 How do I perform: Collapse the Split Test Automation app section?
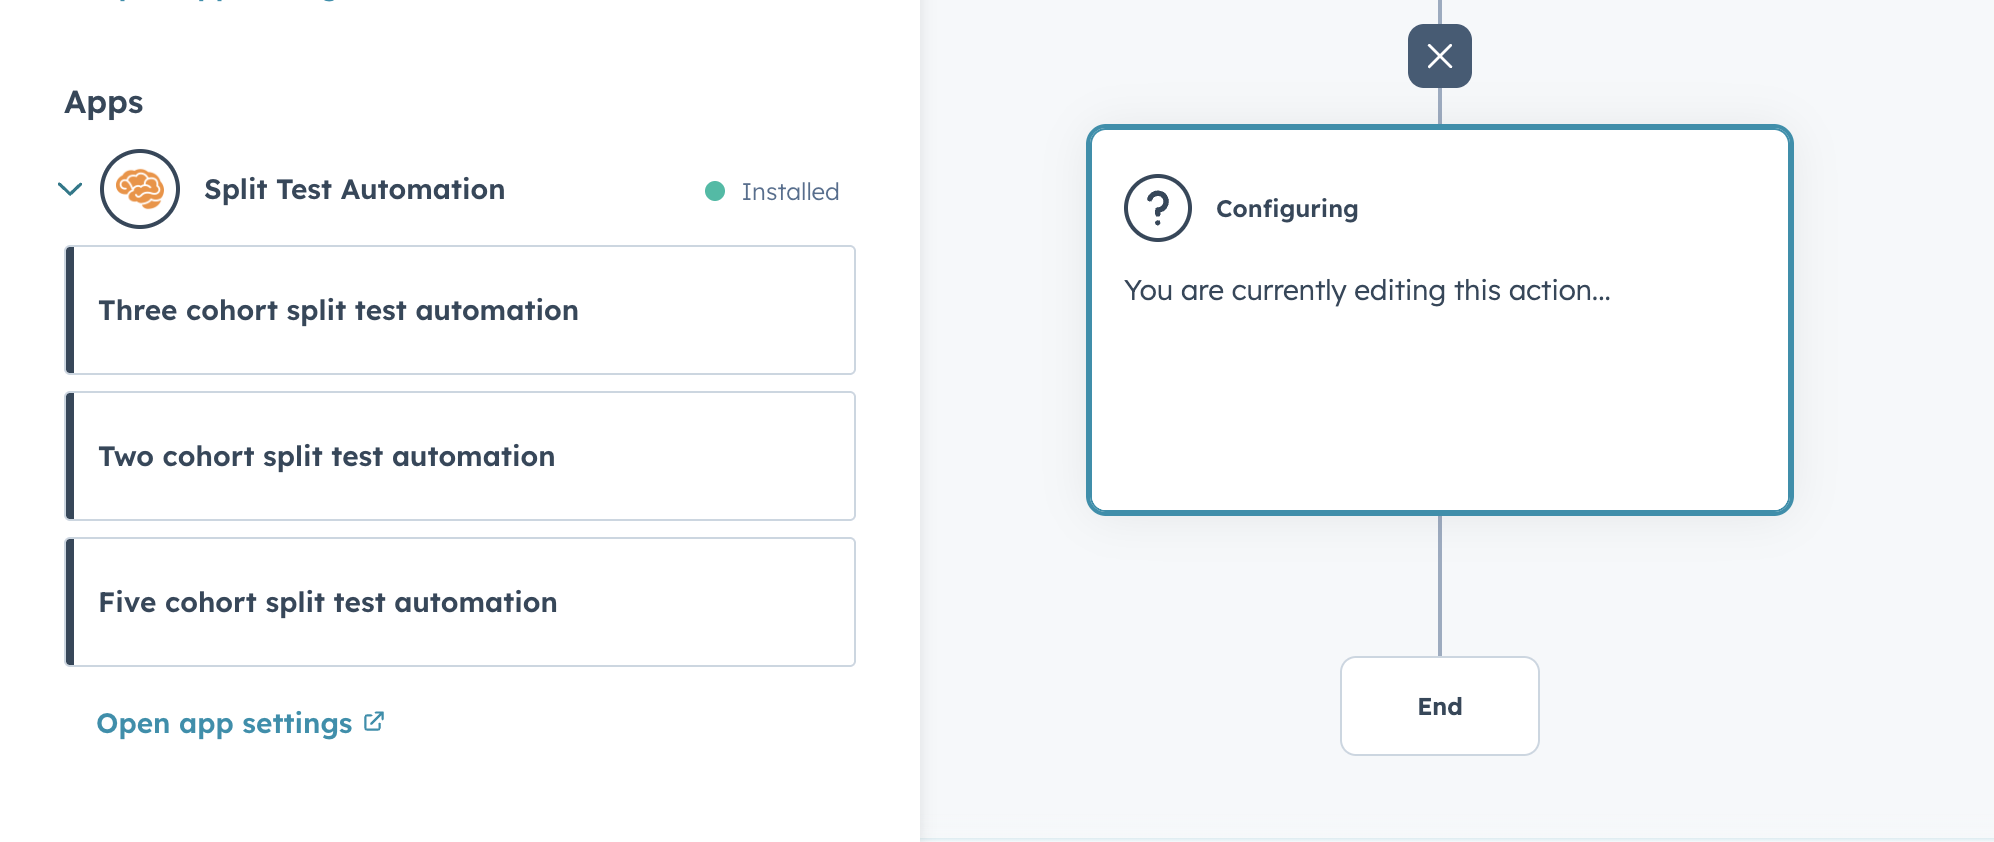coord(68,189)
